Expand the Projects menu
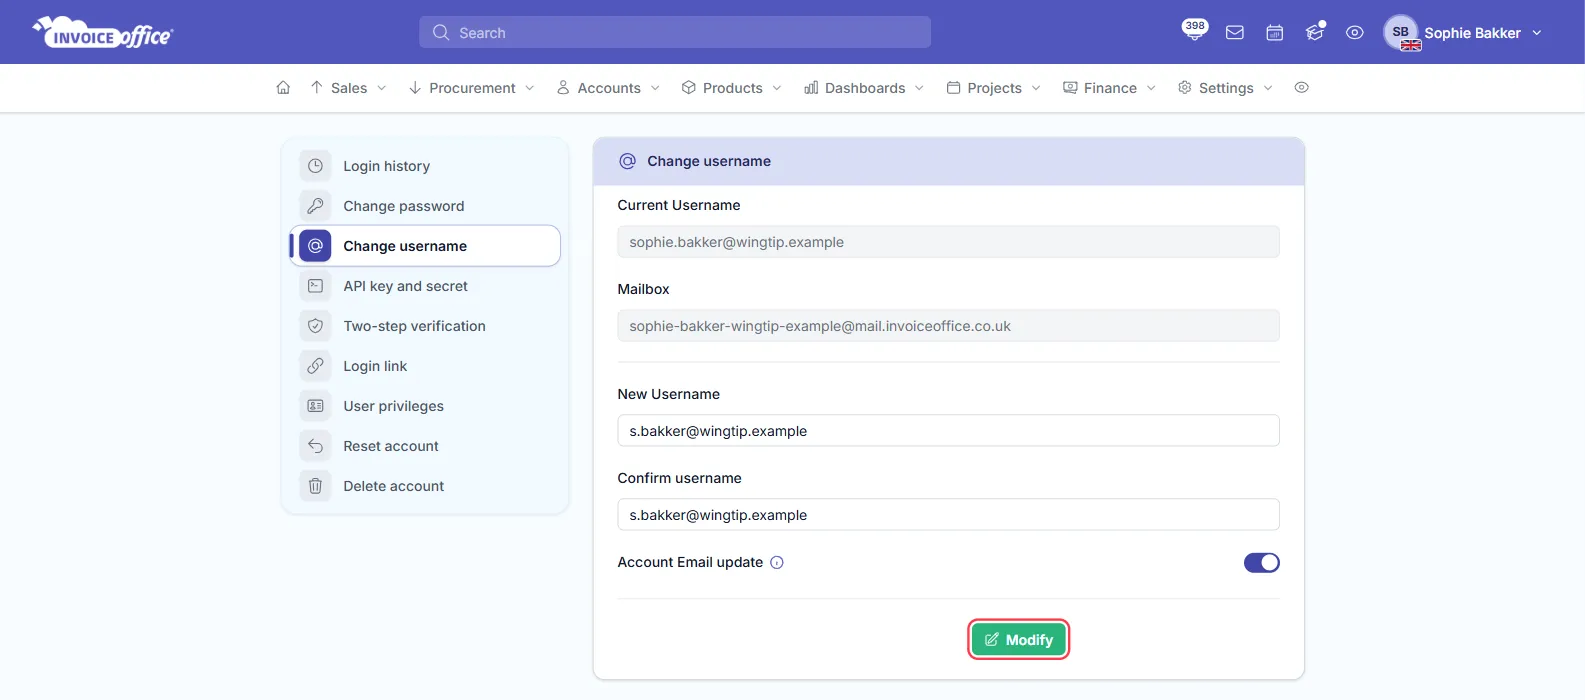This screenshot has height=700, width=1585. coord(994,88)
